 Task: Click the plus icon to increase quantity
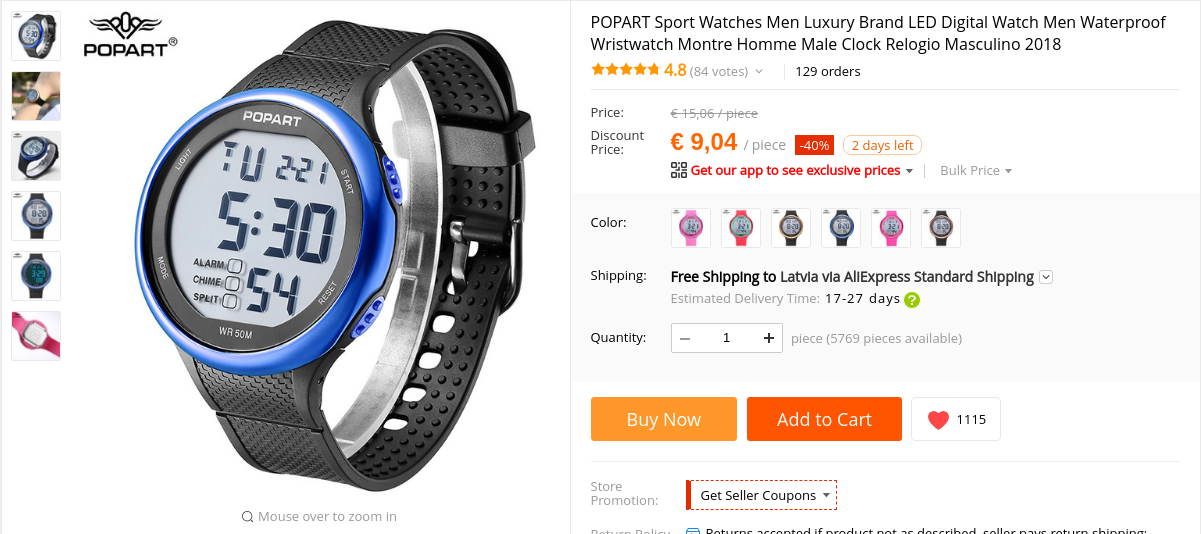point(768,338)
